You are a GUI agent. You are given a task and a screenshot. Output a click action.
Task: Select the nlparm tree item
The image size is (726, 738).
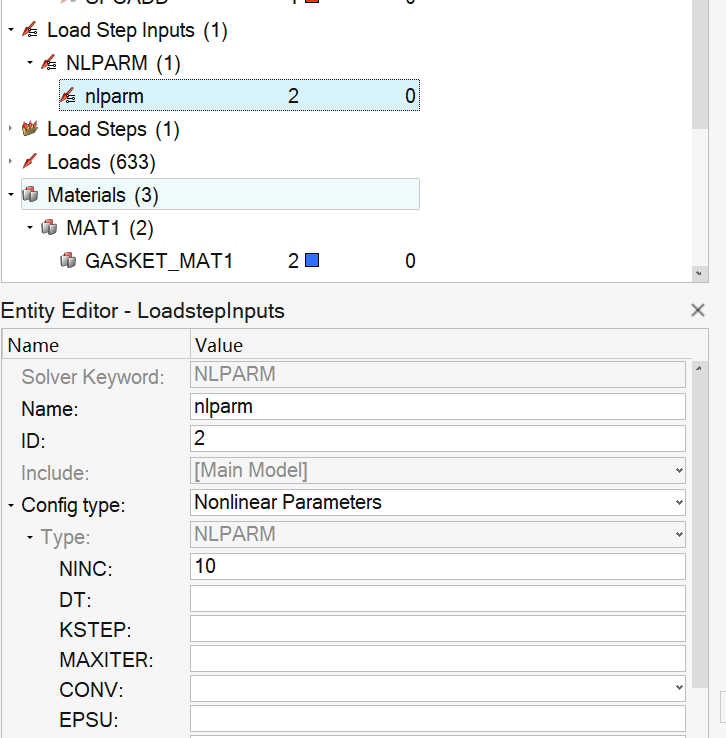[114, 97]
